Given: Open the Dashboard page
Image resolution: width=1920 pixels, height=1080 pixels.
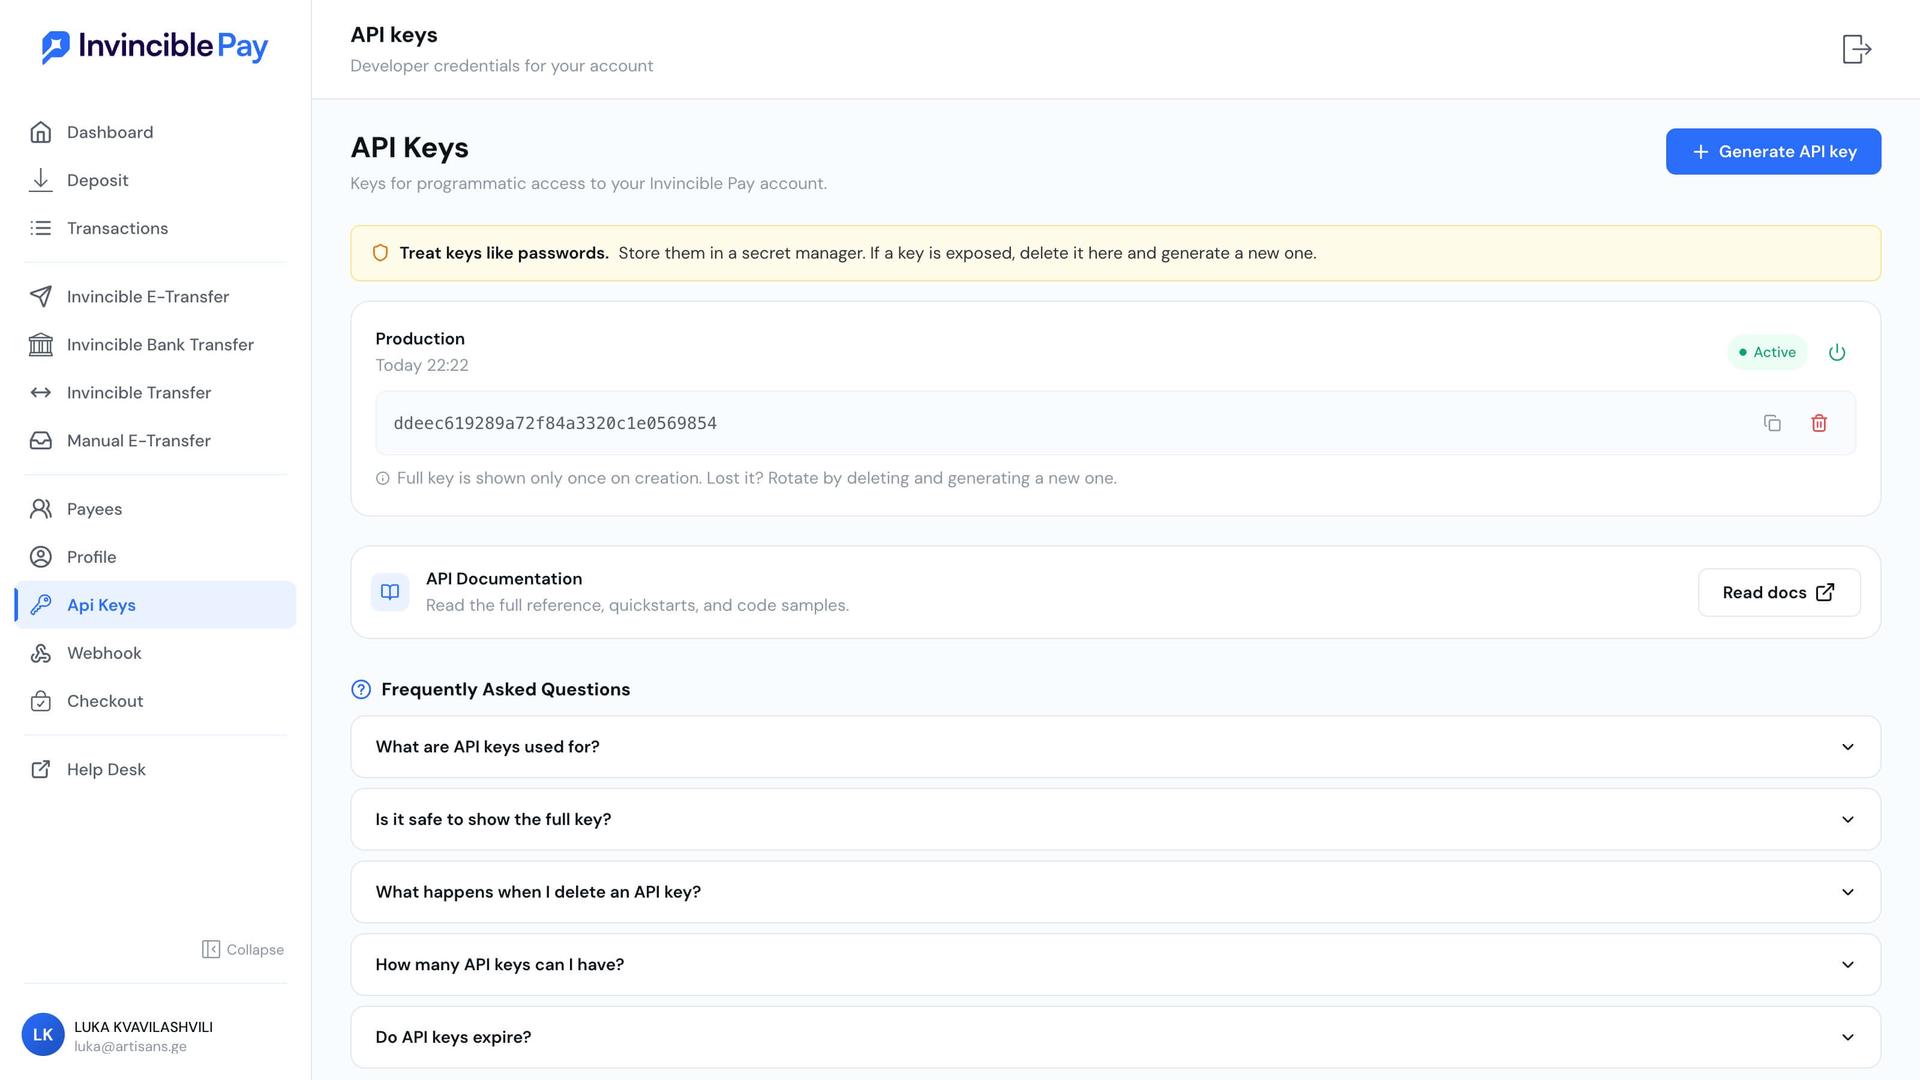Looking at the screenshot, I should [155, 132].
